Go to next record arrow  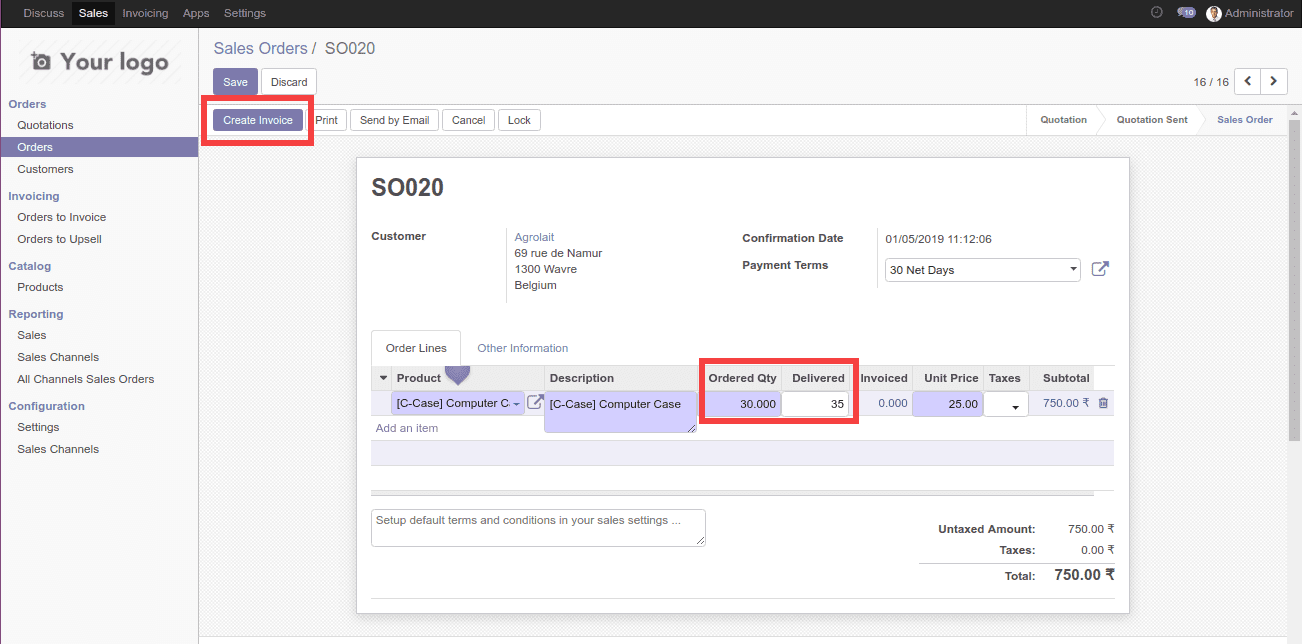point(1274,81)
